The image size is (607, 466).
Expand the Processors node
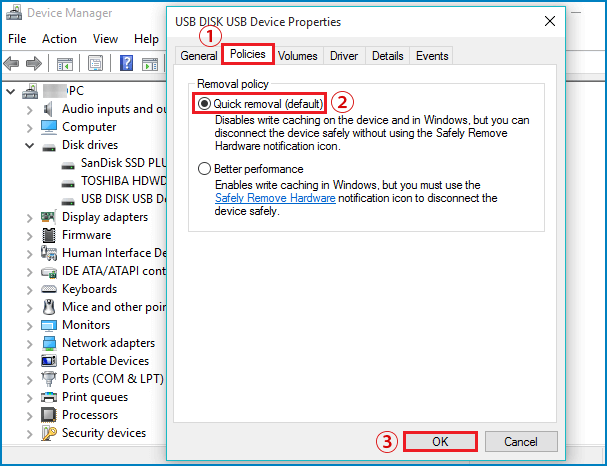tap(30, 416)
